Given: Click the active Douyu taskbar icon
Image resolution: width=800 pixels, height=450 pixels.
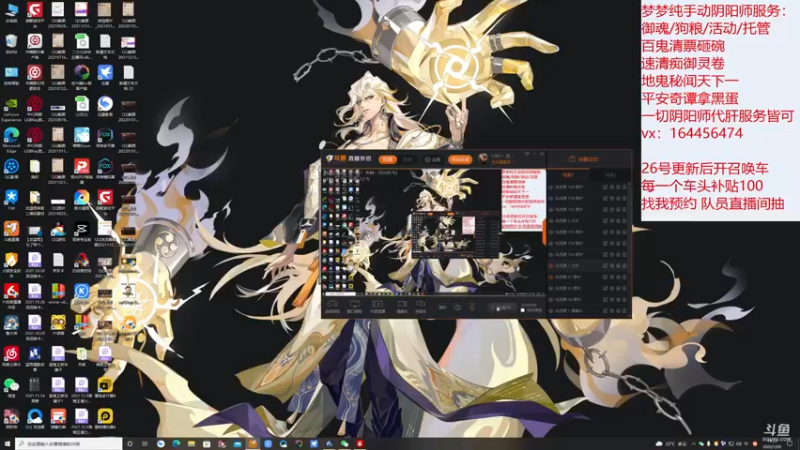Looking at the screenshot, I should [253, 444].
